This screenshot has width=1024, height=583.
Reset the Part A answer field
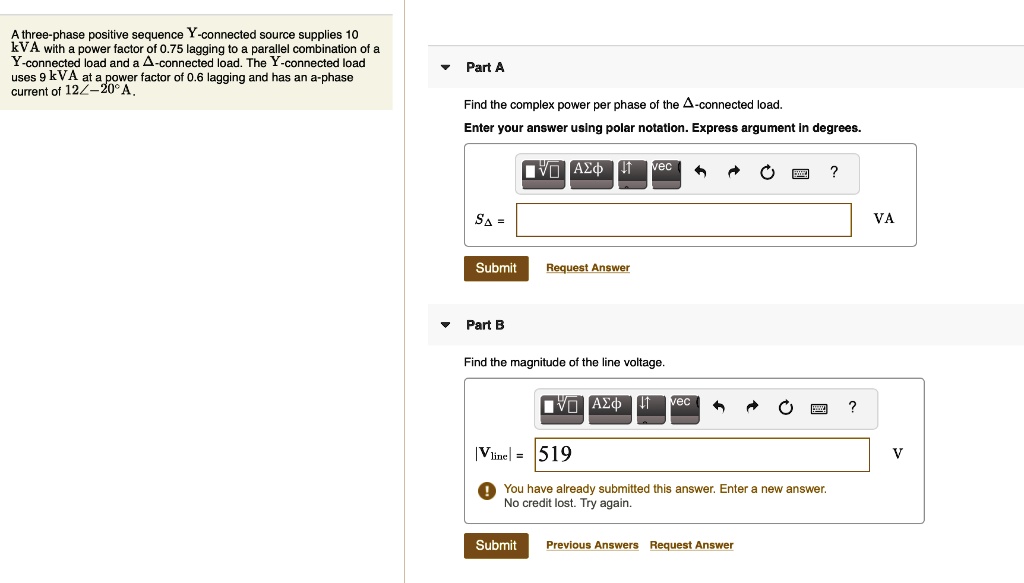[767, 173]
